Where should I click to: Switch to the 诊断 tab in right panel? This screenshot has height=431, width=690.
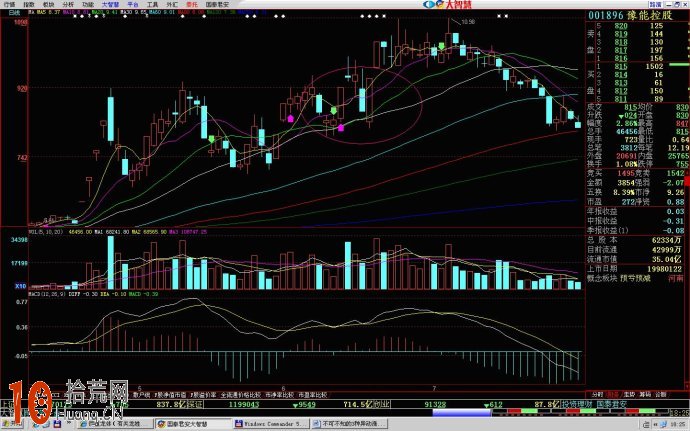tap(661, 394)
